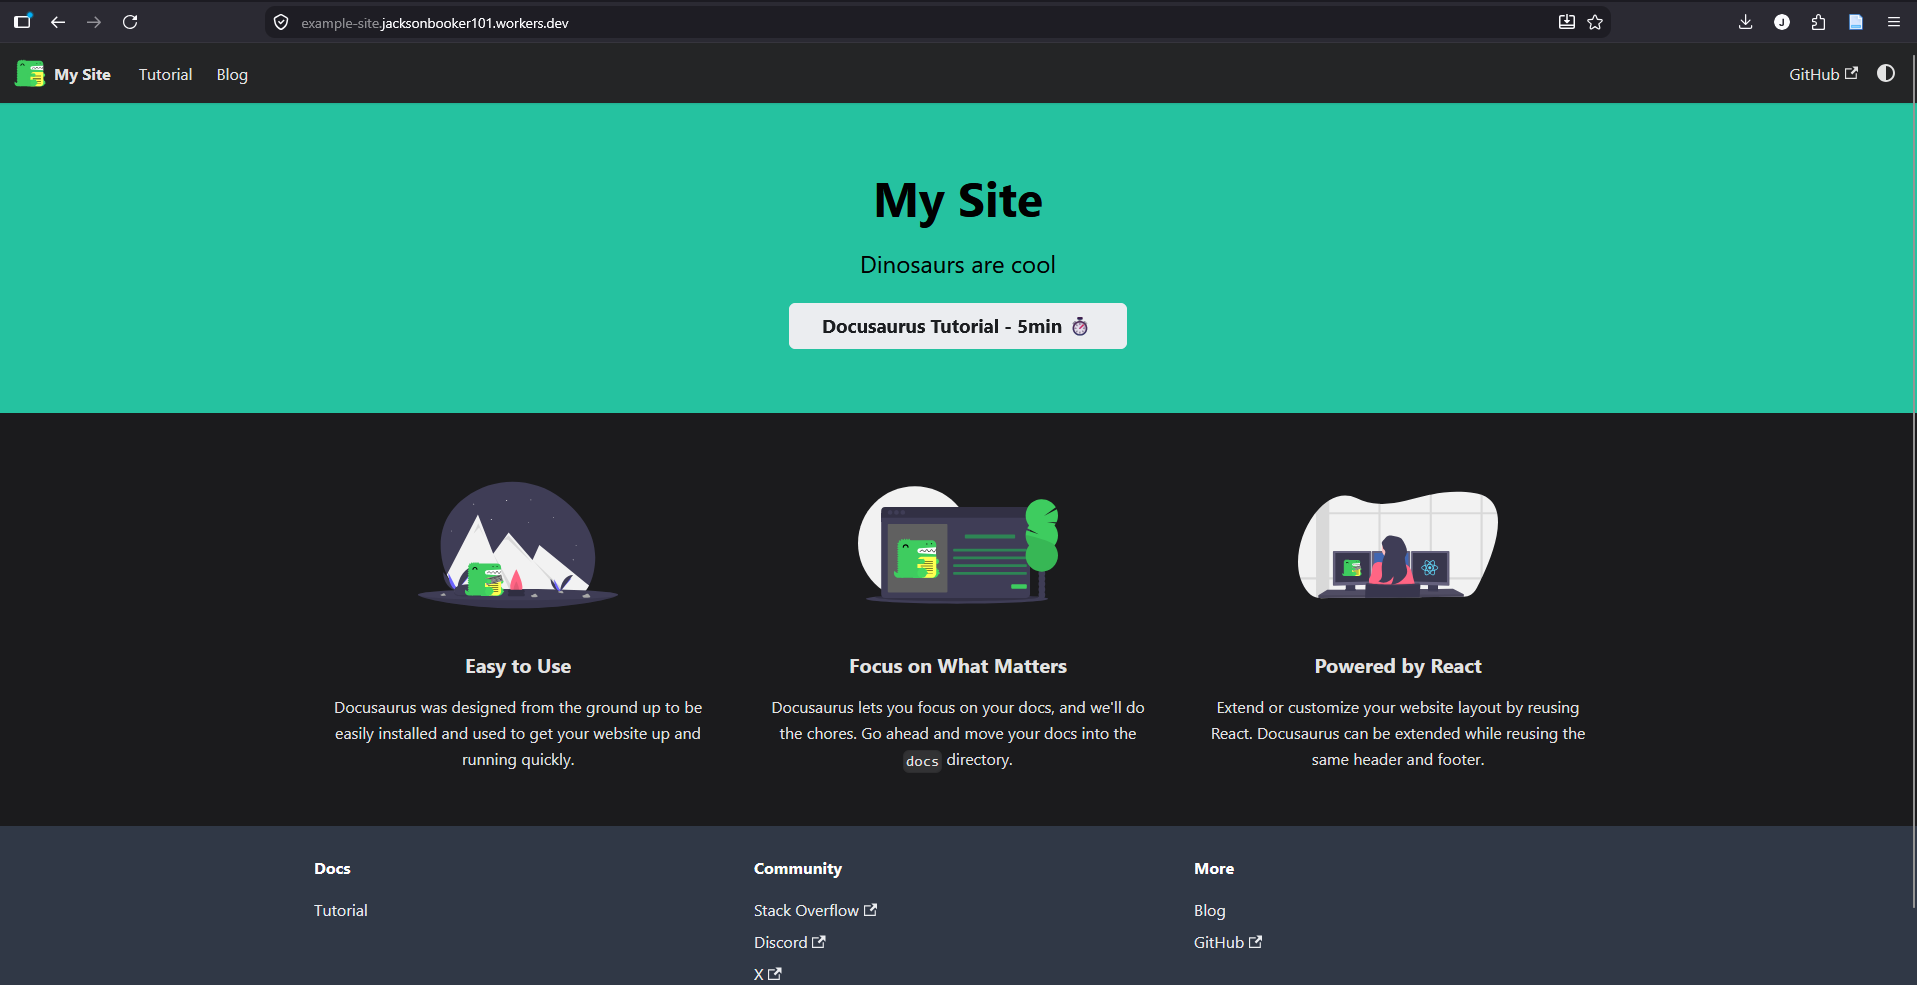Screen dimensions: 1917x985
Task: Open the Stack Overflow footer link
Action: click(x=815, y=910)
